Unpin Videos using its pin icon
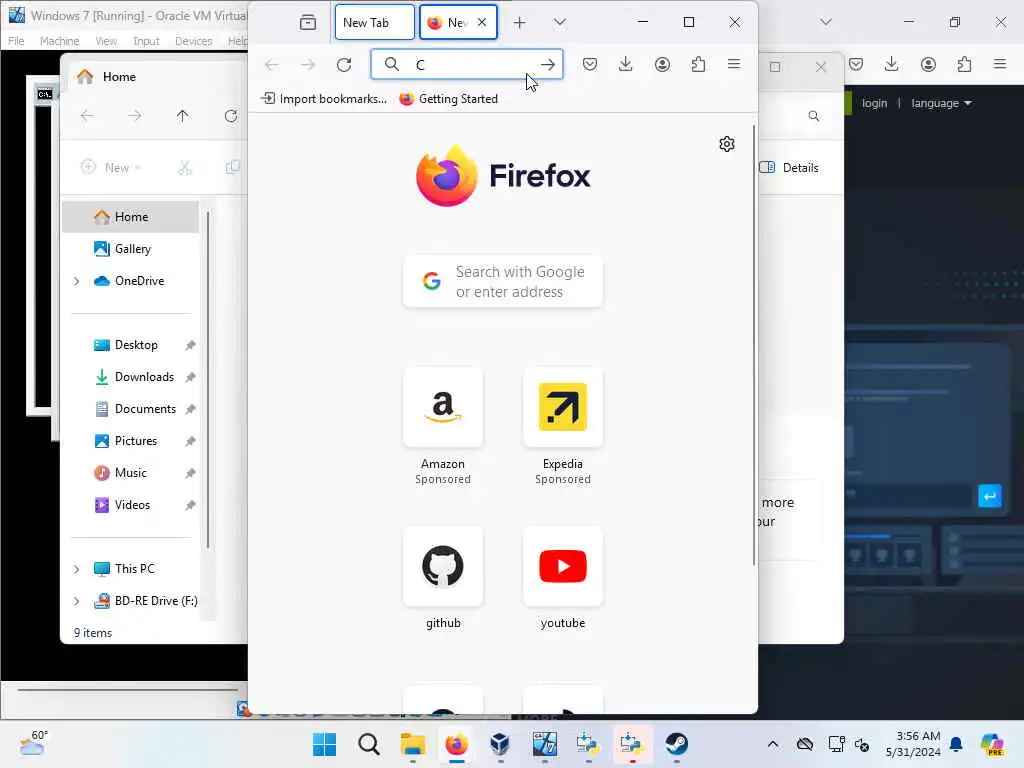1024x768 pixels. click(190, 505)
